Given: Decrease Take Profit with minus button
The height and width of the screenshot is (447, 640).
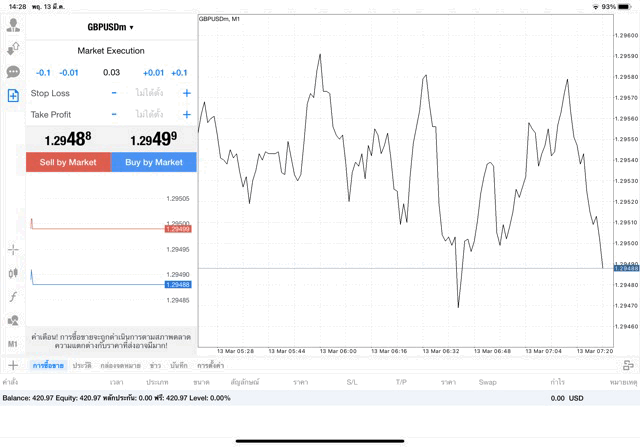Looking at the screenshot, I should coord(114,115).
